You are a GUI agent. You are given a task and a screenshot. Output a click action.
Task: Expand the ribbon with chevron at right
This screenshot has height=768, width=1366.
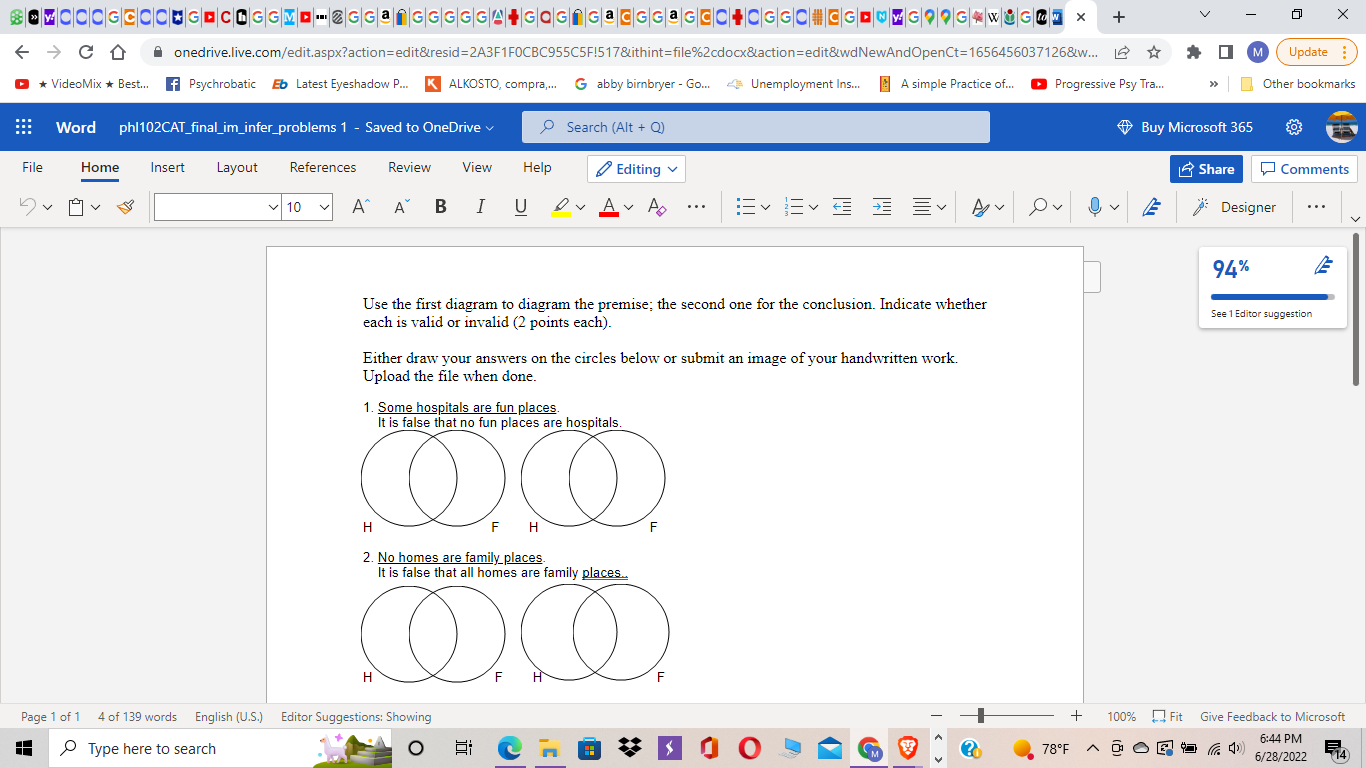click(1355, 218)
